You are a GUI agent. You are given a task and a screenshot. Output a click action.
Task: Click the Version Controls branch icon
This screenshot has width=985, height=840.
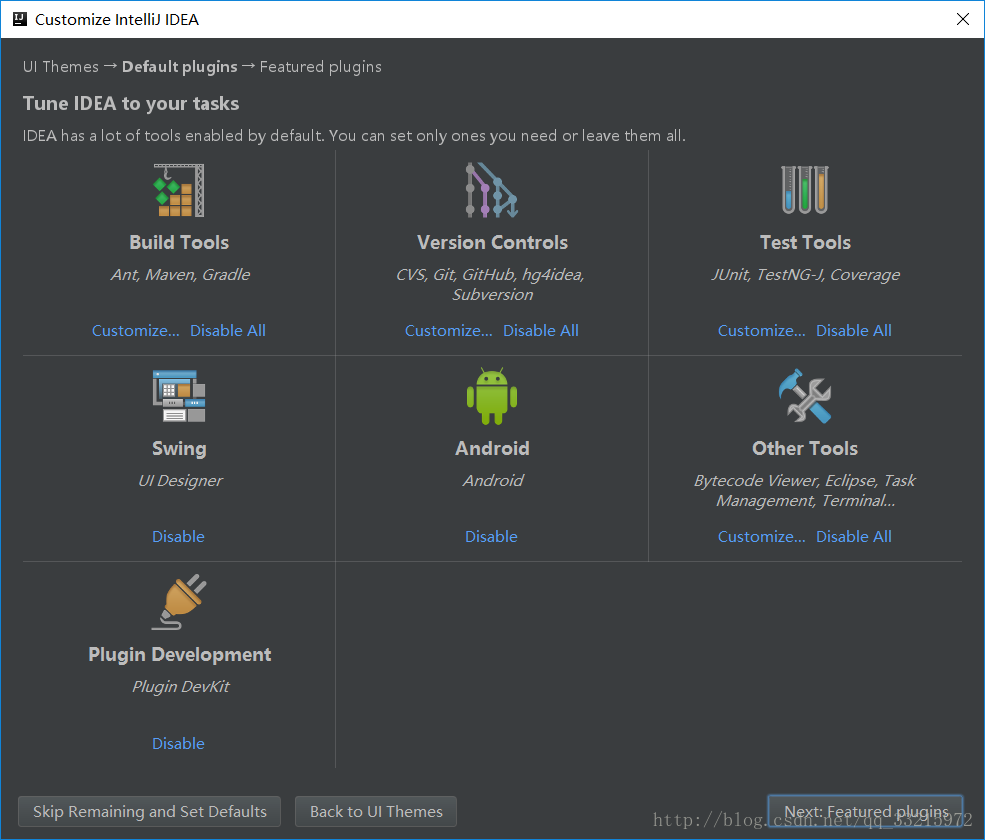point(492,190)
